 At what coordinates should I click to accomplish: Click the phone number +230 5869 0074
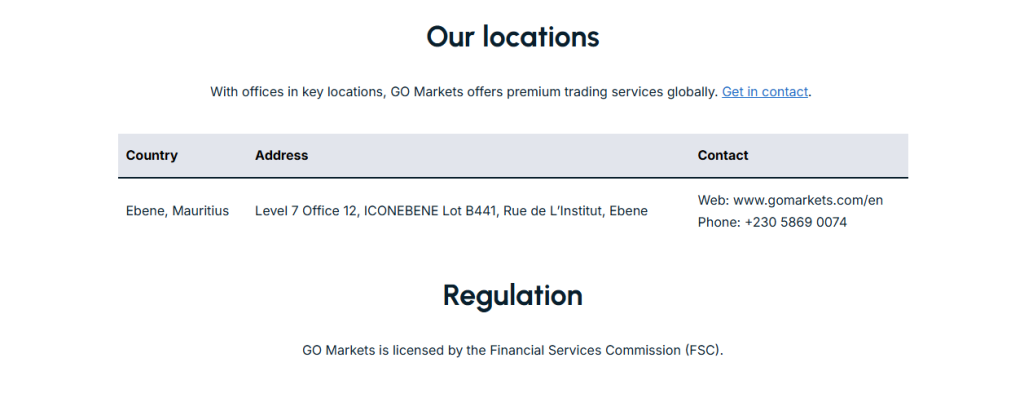(795, 222)
